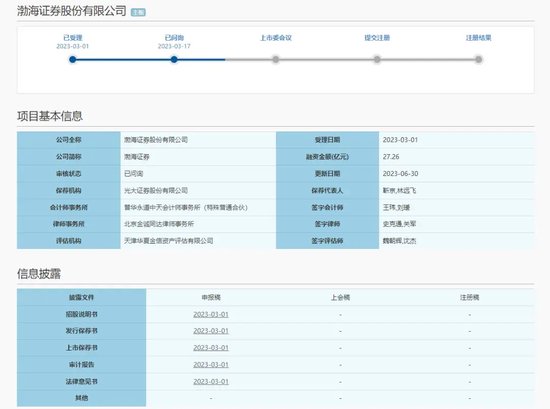The height and width of the screenshot is (409, 550).
Task: Select the 提交注册 stage label
Action: click(377, 38)
